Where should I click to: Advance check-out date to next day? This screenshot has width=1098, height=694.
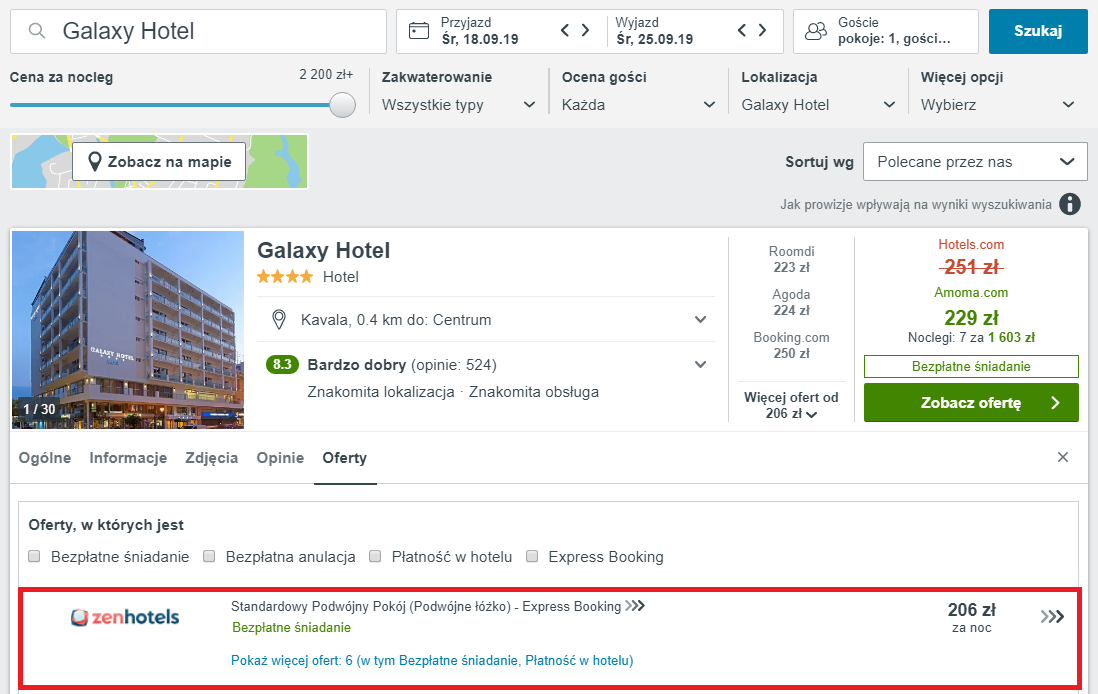coord(763,31)
